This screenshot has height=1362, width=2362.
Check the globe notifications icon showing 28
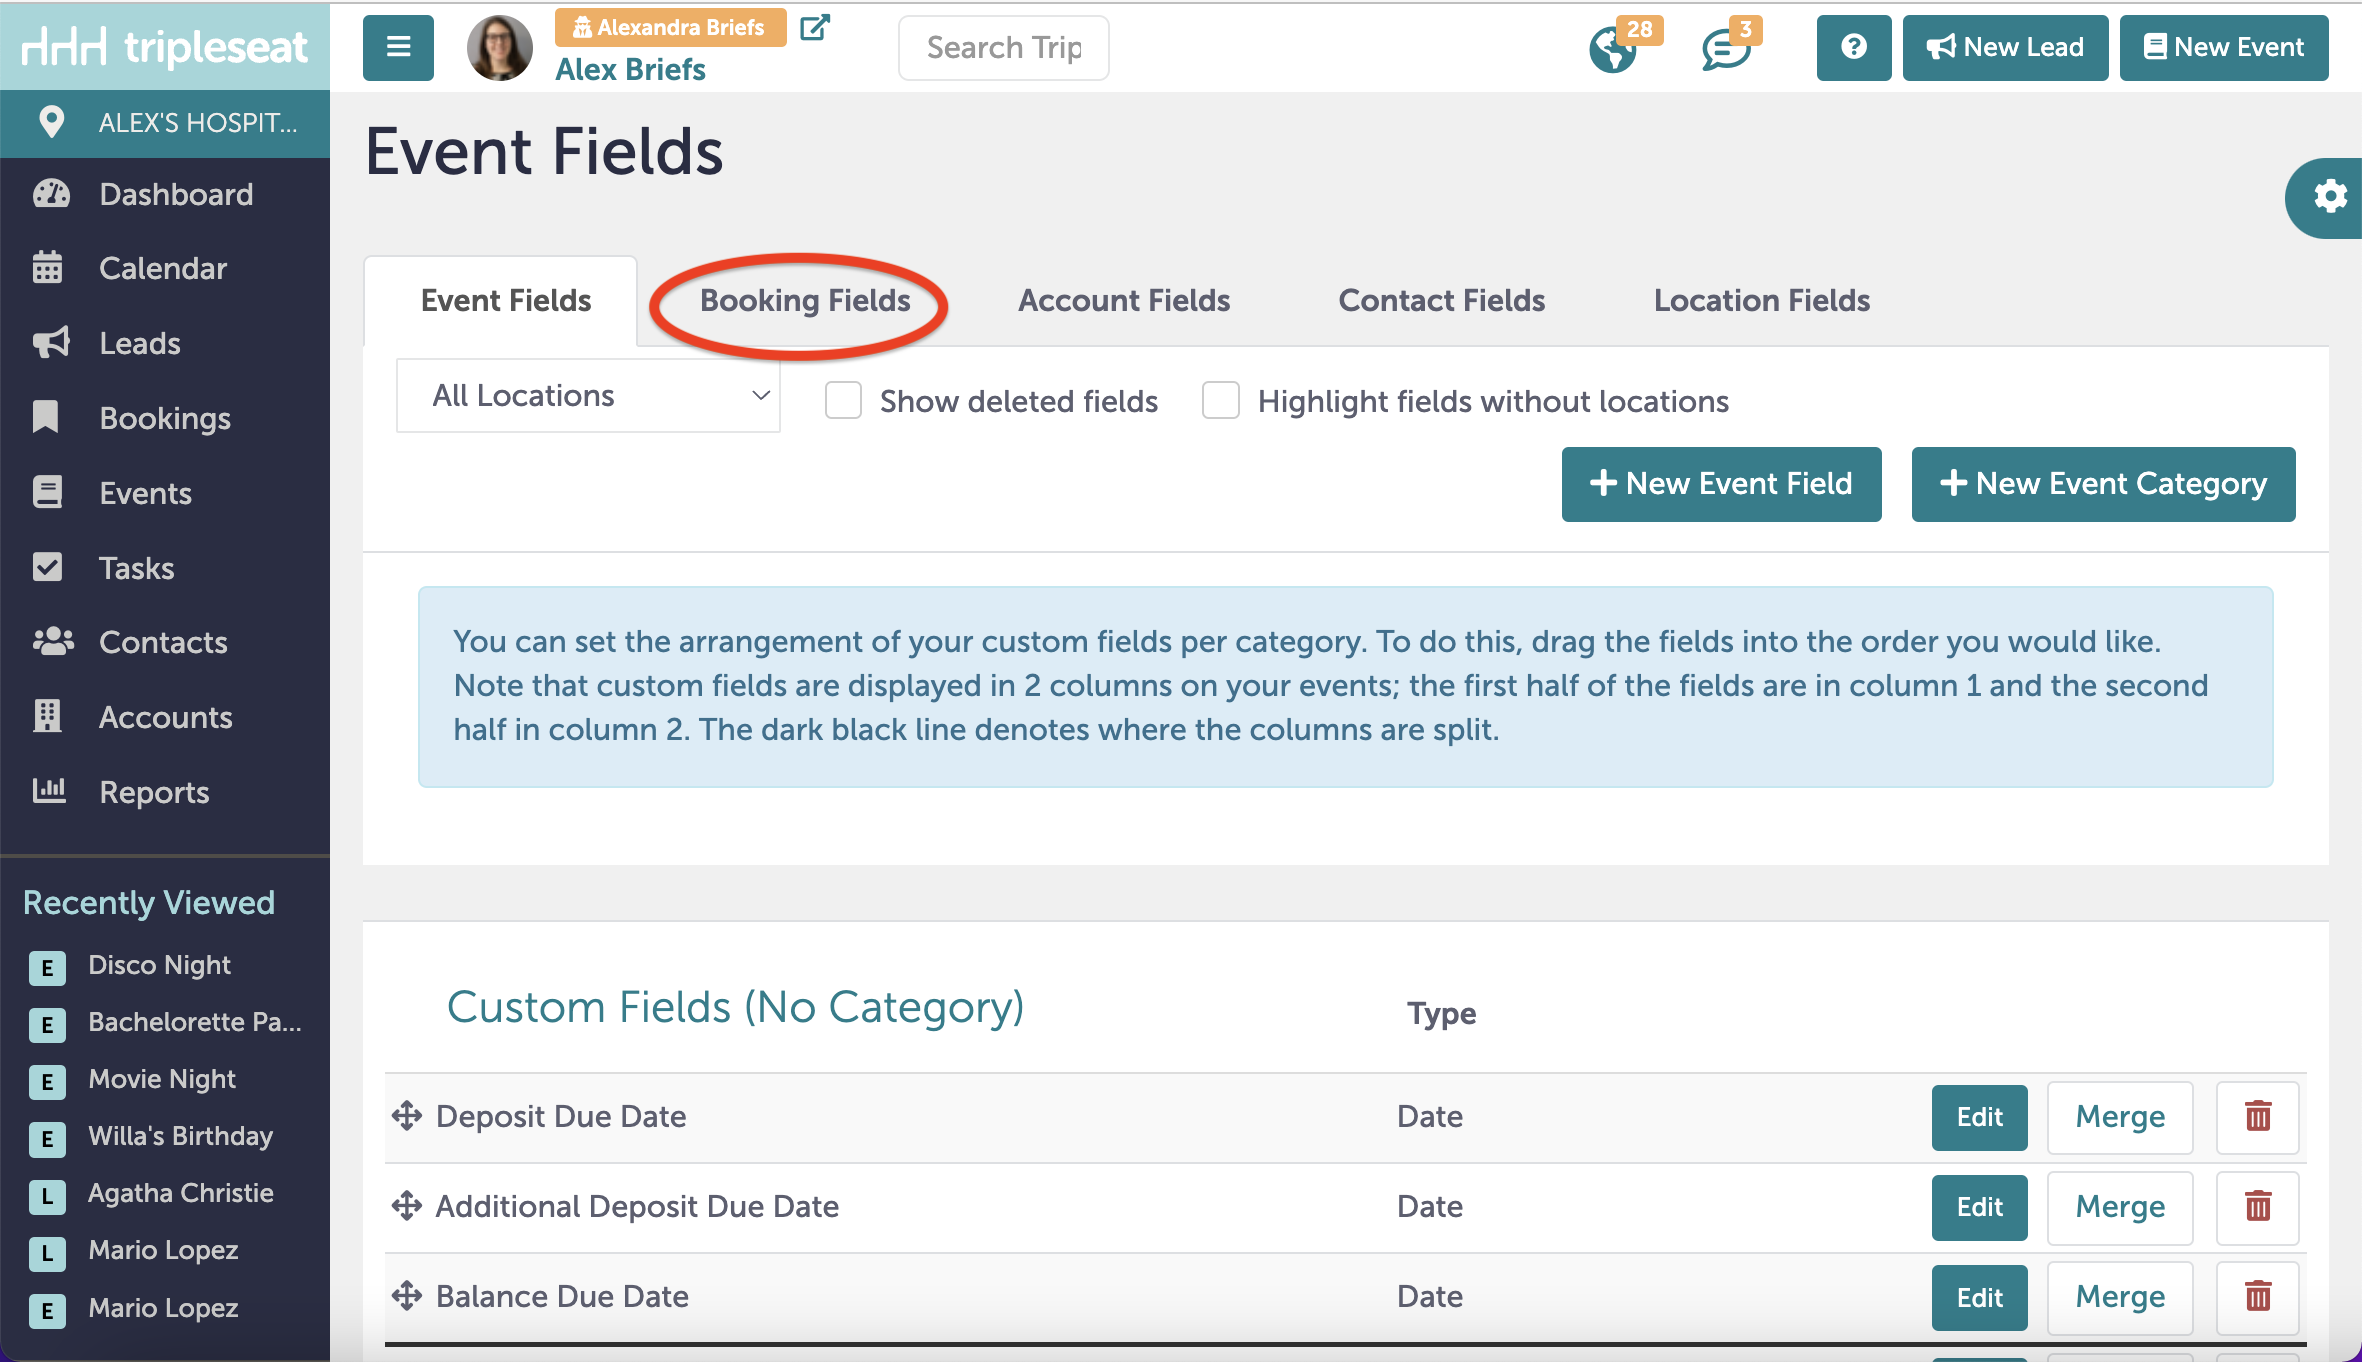1612,47
